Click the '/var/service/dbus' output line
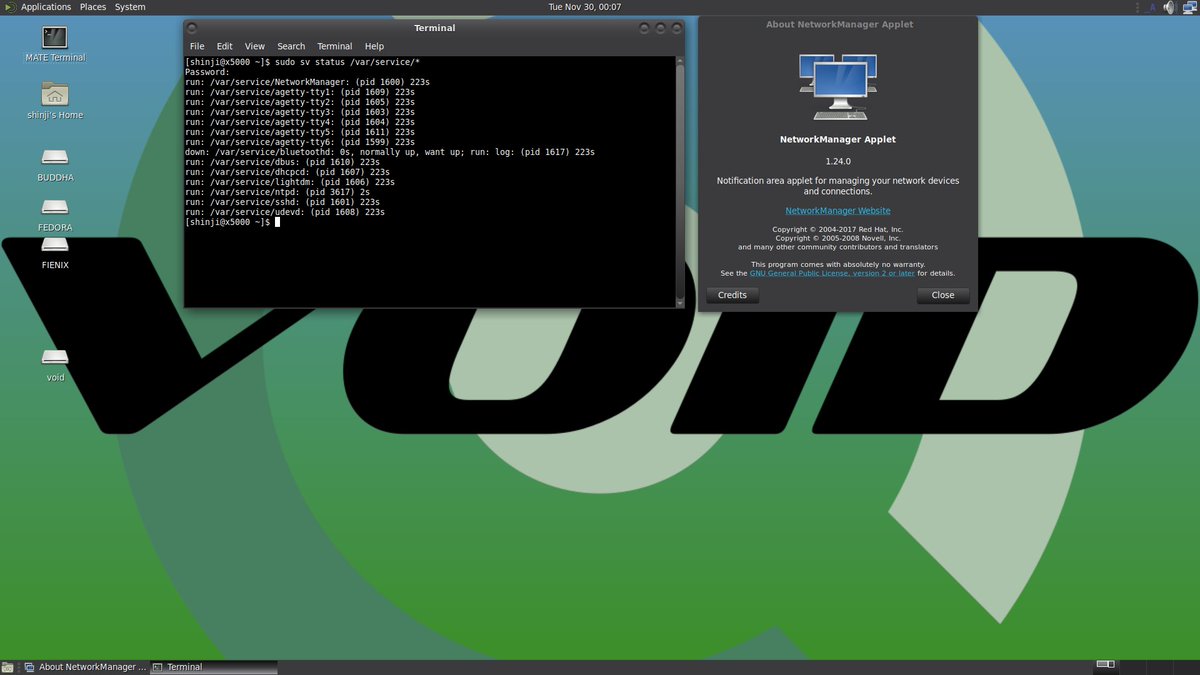The height and width of the screenshot is (675, 1200). (282, 162)
